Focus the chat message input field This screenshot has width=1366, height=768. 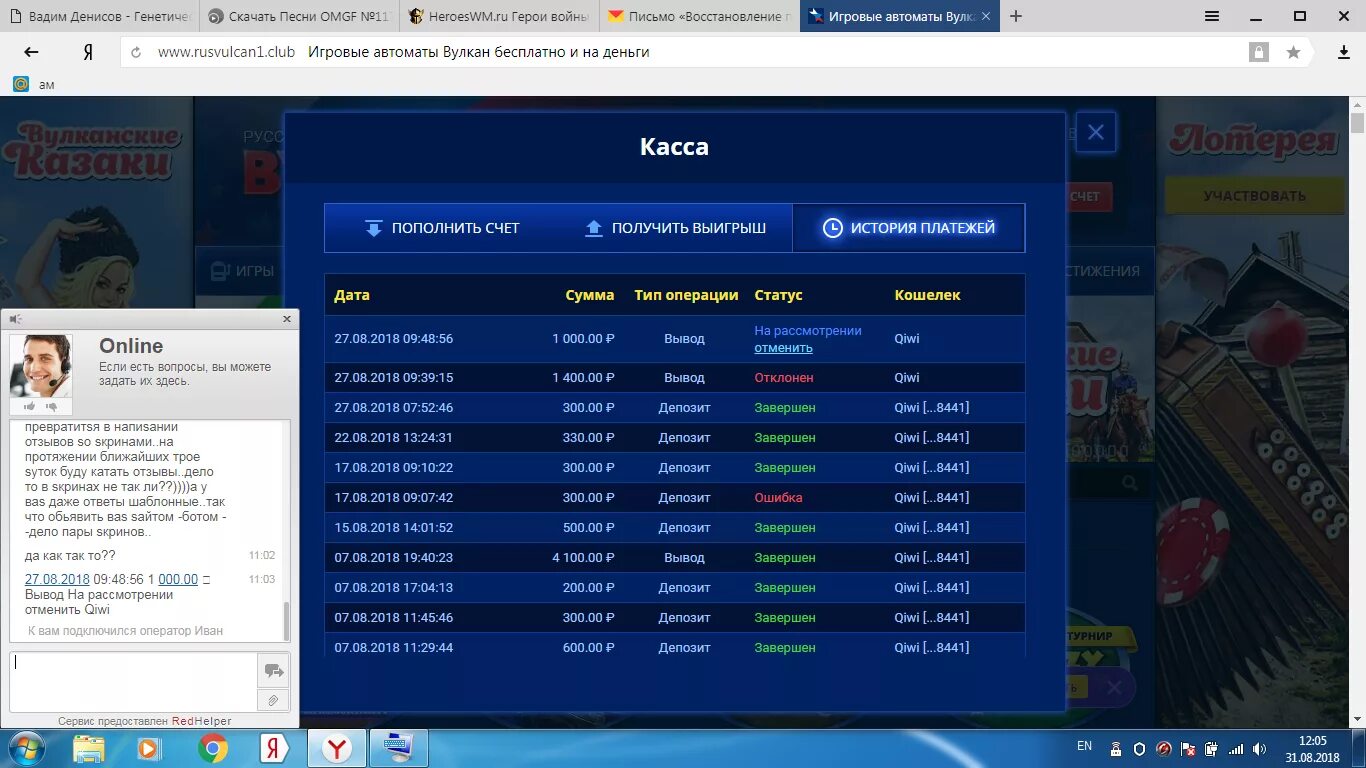pos(132,682)
